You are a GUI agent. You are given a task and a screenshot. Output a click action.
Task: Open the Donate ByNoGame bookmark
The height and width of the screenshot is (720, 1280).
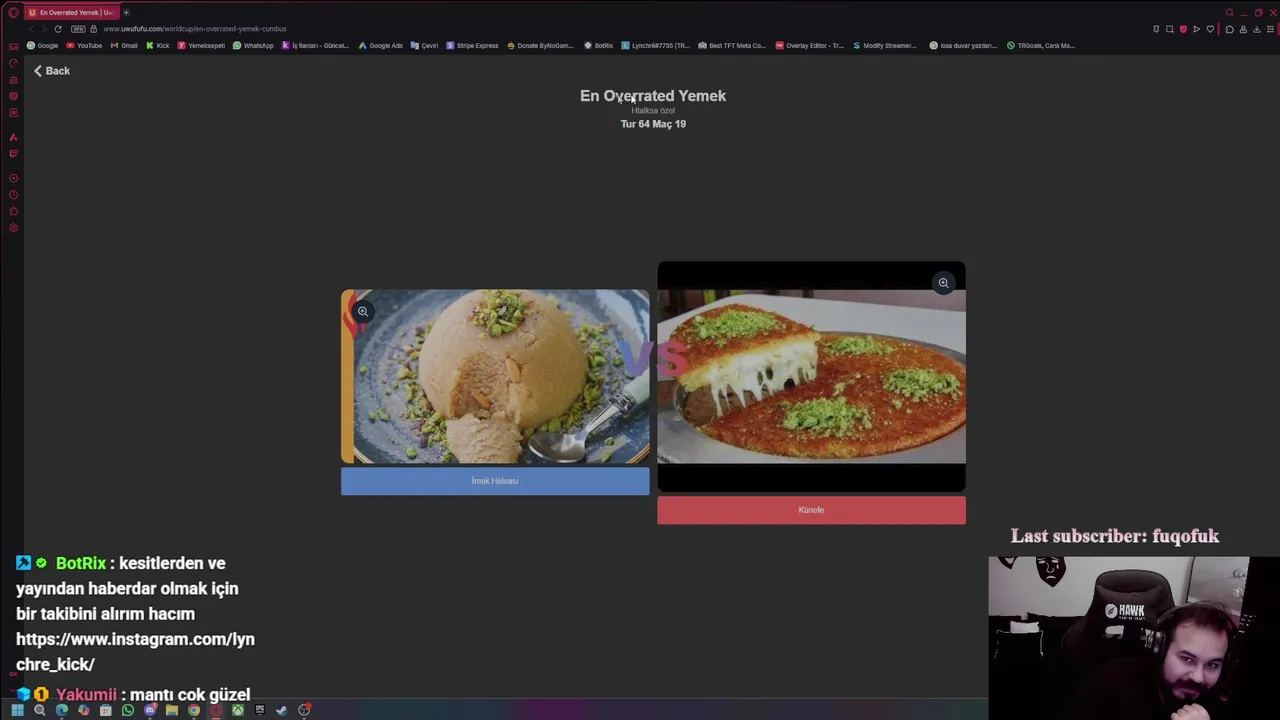click(541, 45)
